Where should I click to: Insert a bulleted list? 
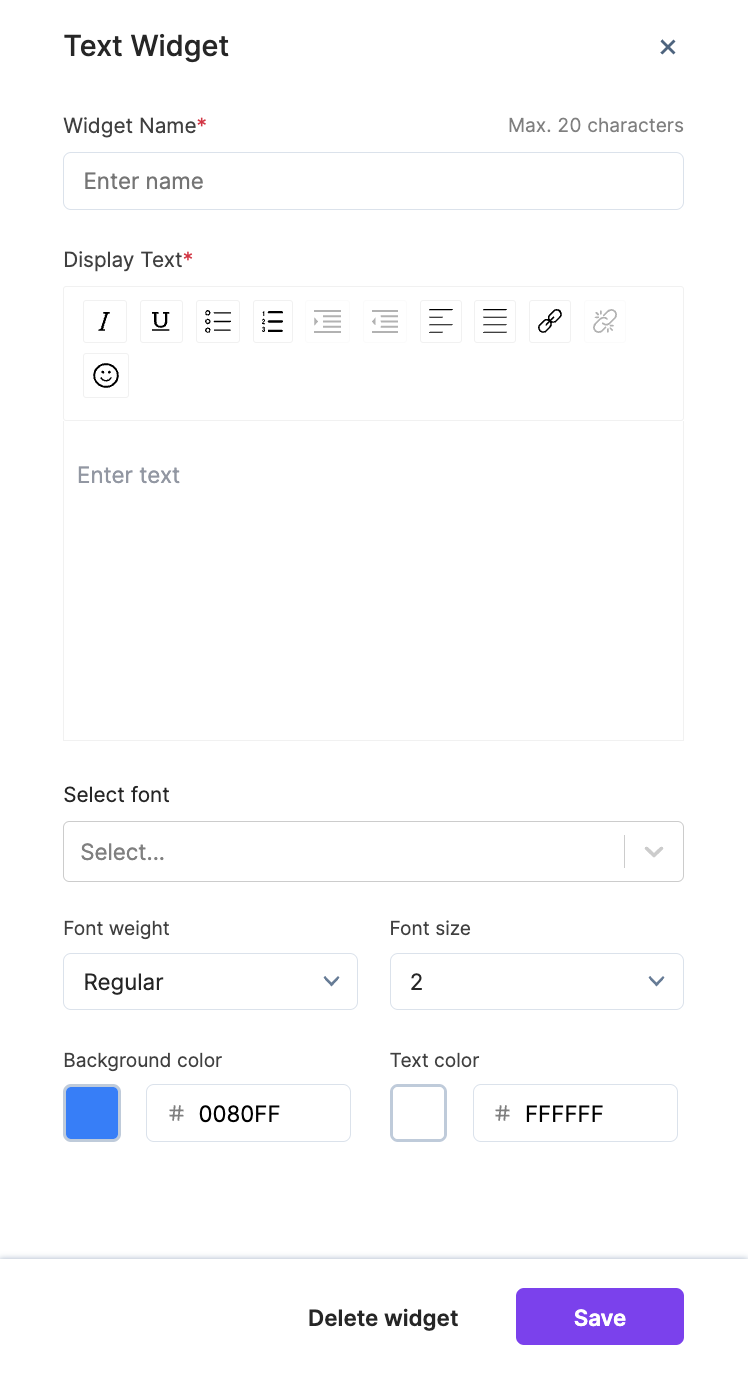coord(217,321)
